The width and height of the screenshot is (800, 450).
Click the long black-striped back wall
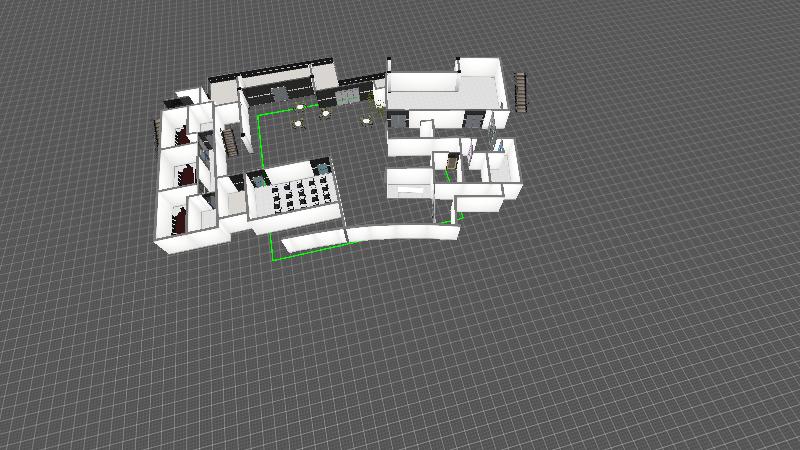[280, 72]
